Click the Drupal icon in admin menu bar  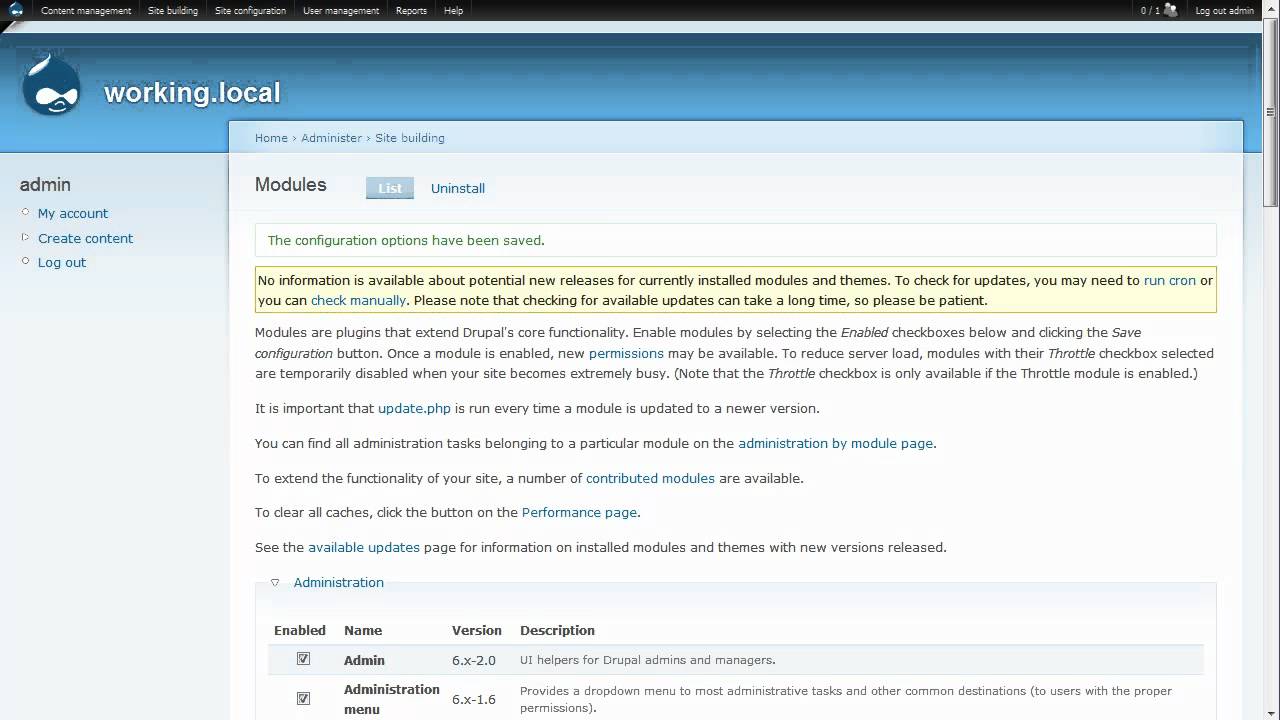15,10
